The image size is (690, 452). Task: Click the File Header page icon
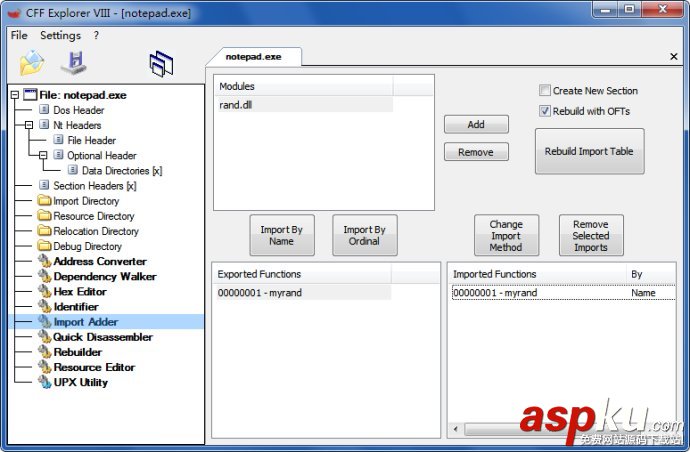click(58, 140)
